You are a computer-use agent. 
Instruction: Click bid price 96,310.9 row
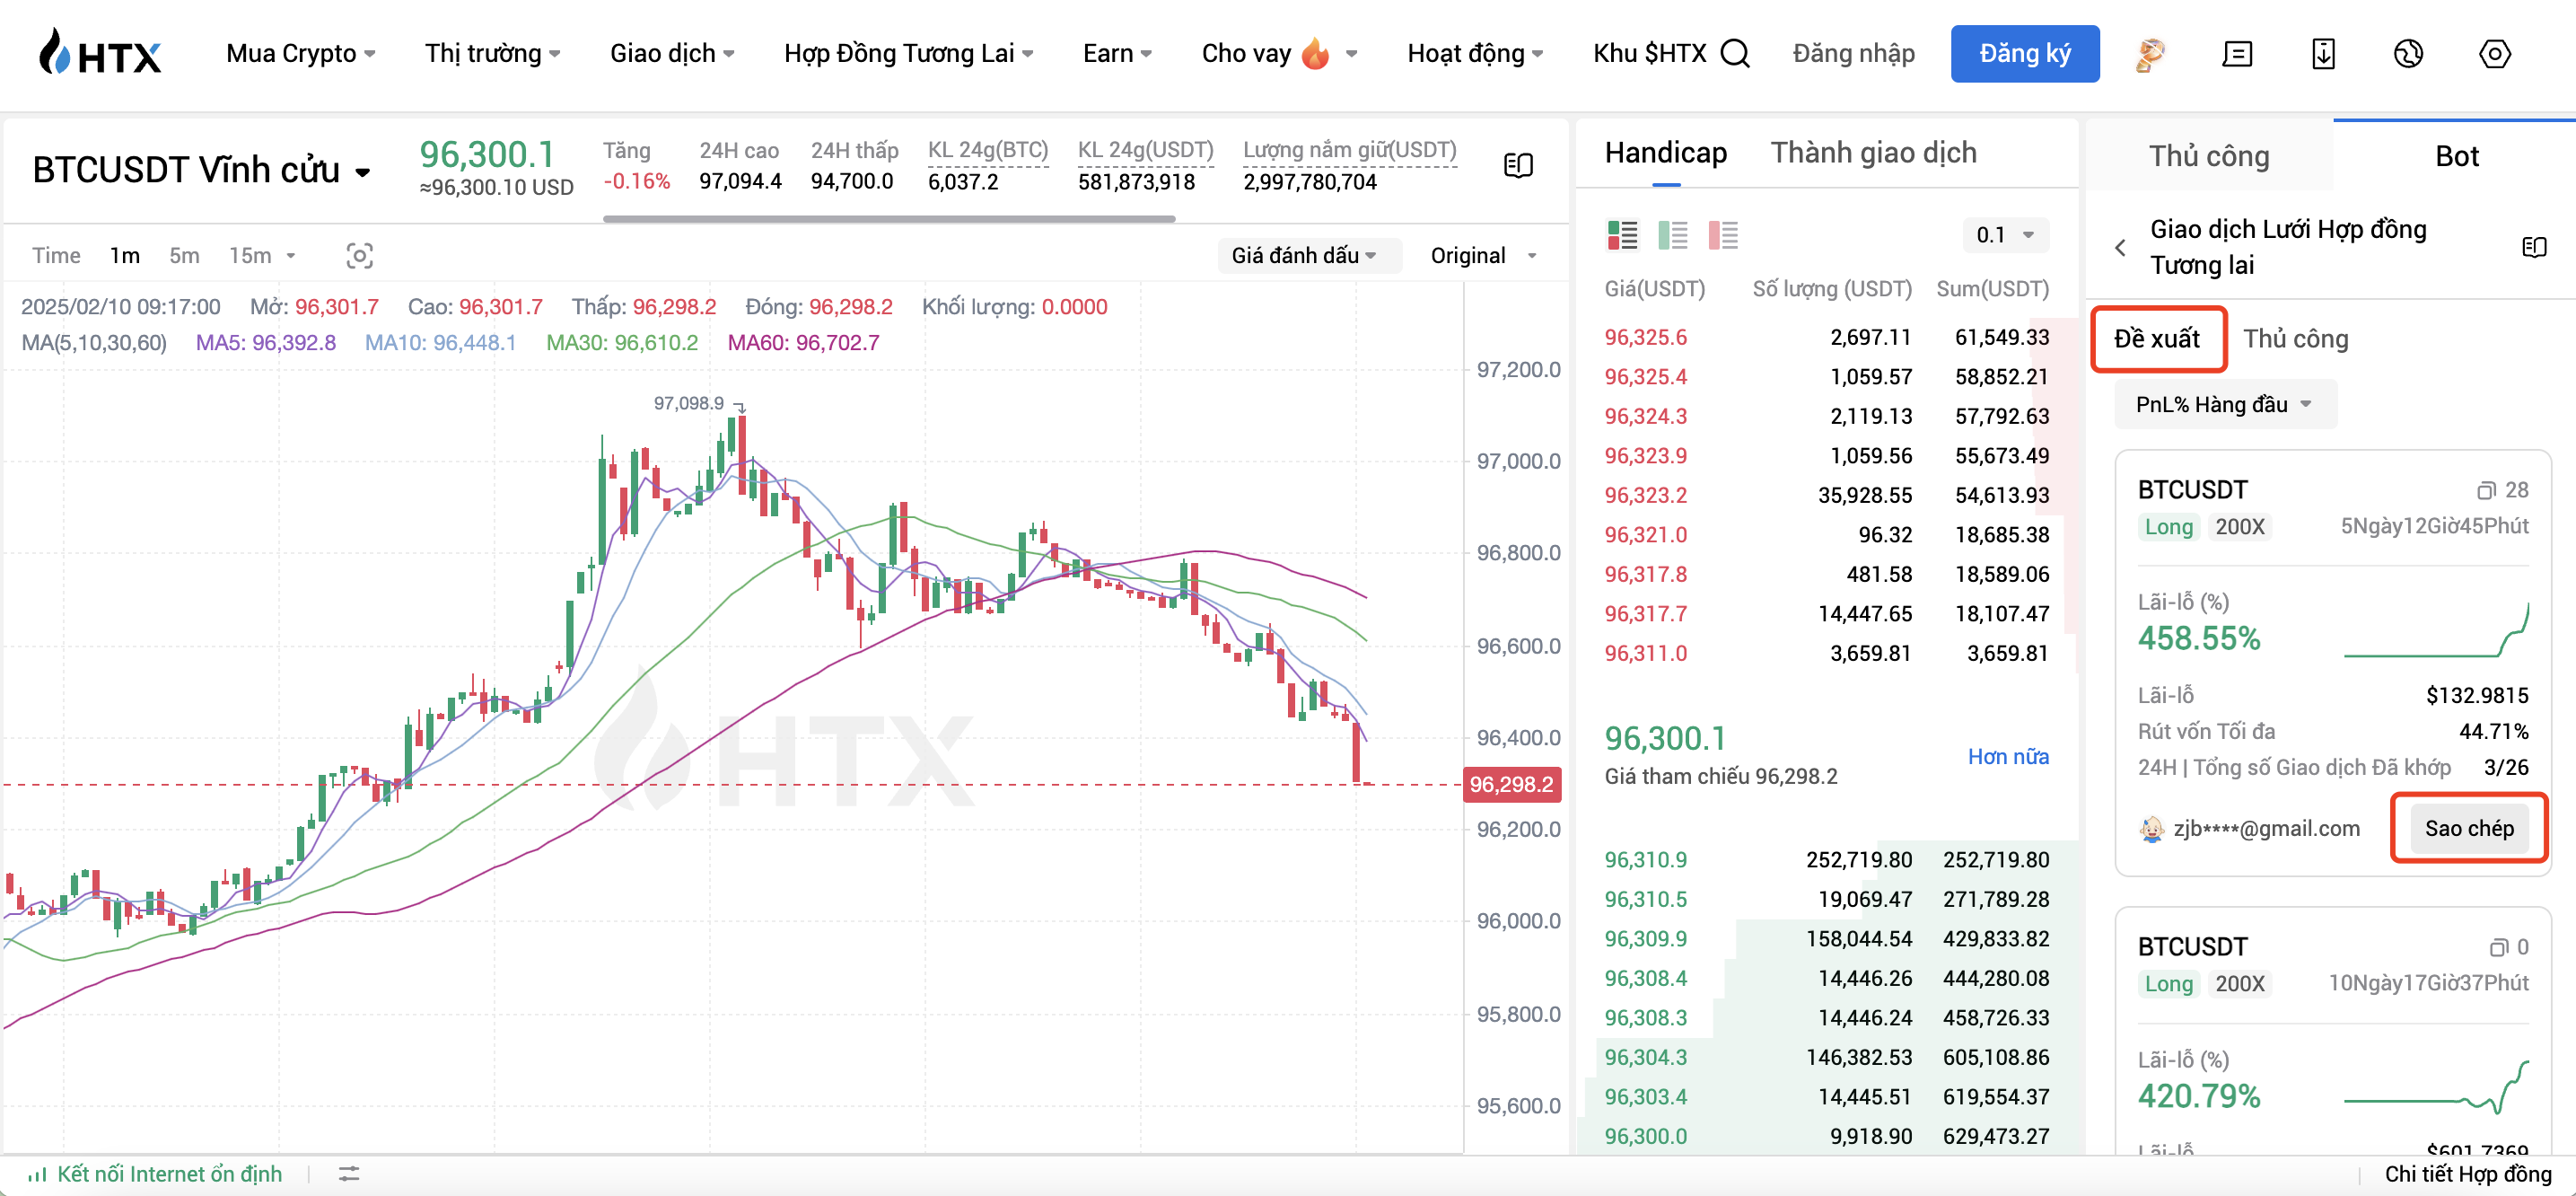(1826, 860)
